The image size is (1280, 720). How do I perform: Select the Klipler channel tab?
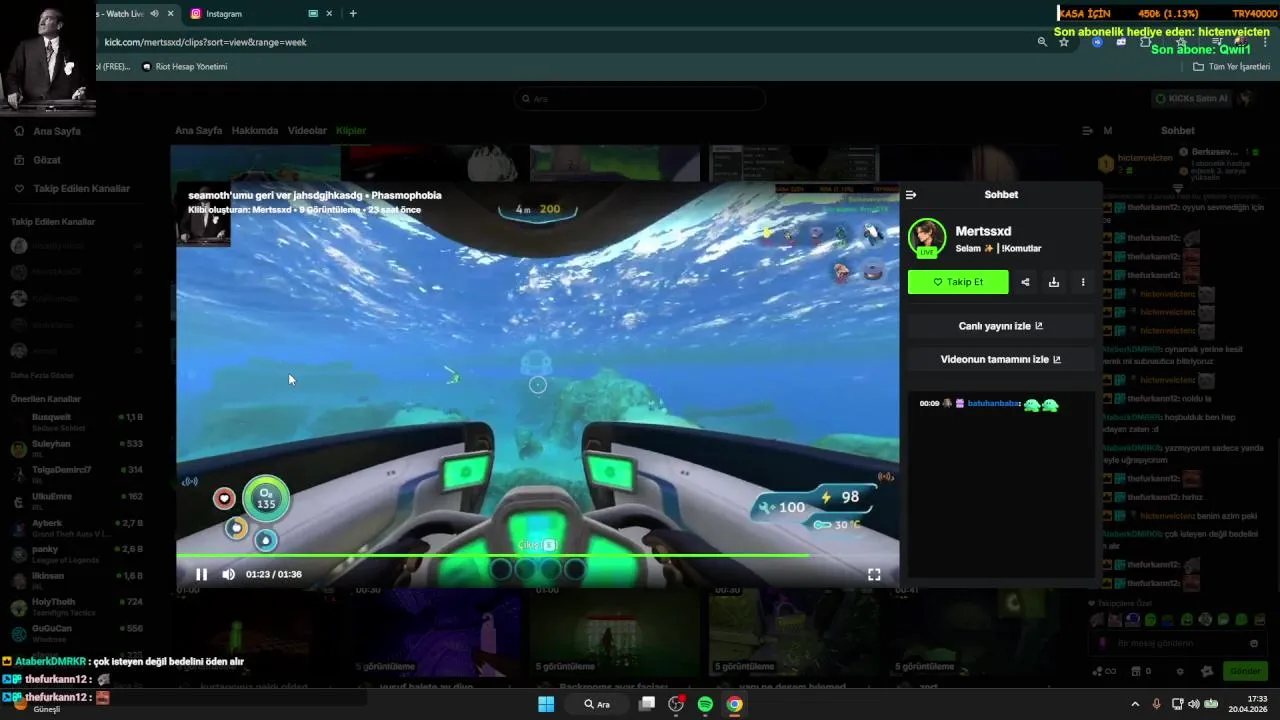click(x=351, y=131)
